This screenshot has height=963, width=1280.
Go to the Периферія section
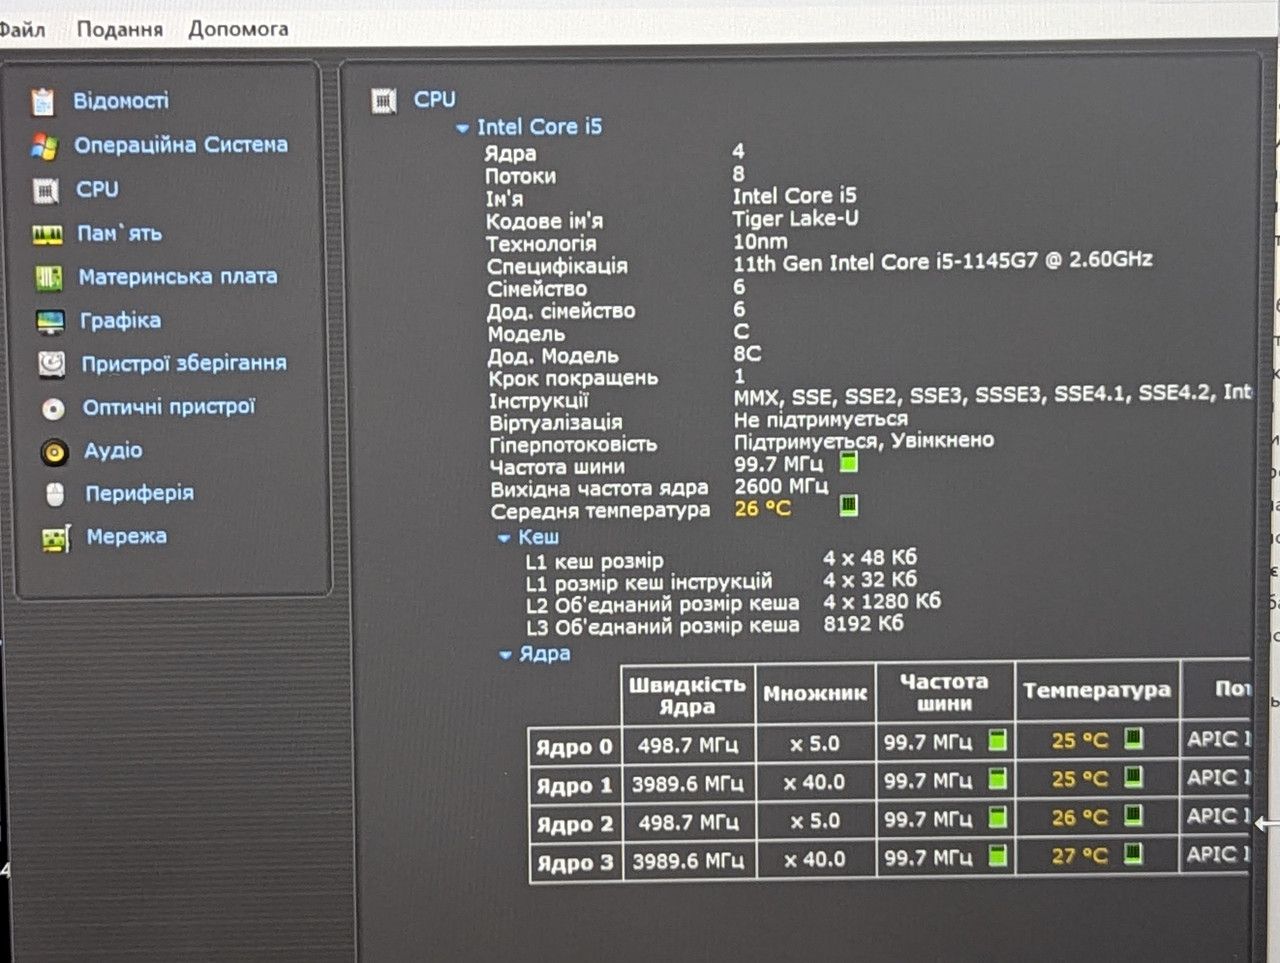point(139,493)
